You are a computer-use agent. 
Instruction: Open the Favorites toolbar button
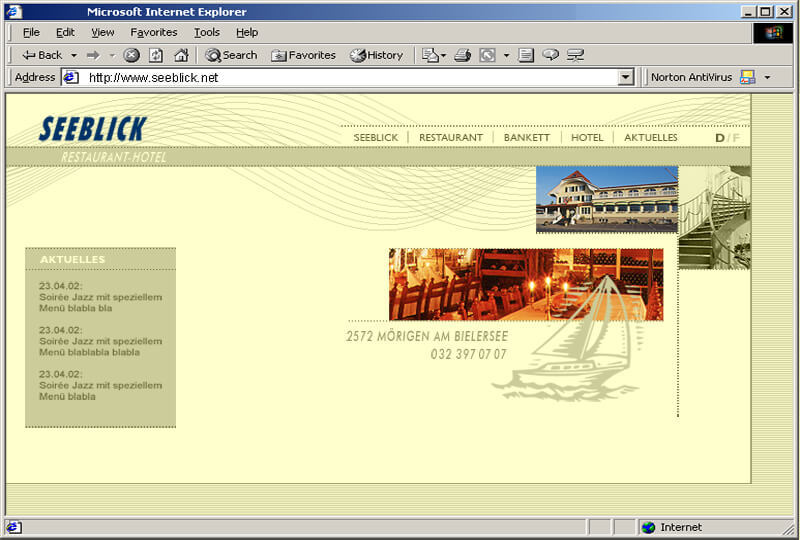303,55
